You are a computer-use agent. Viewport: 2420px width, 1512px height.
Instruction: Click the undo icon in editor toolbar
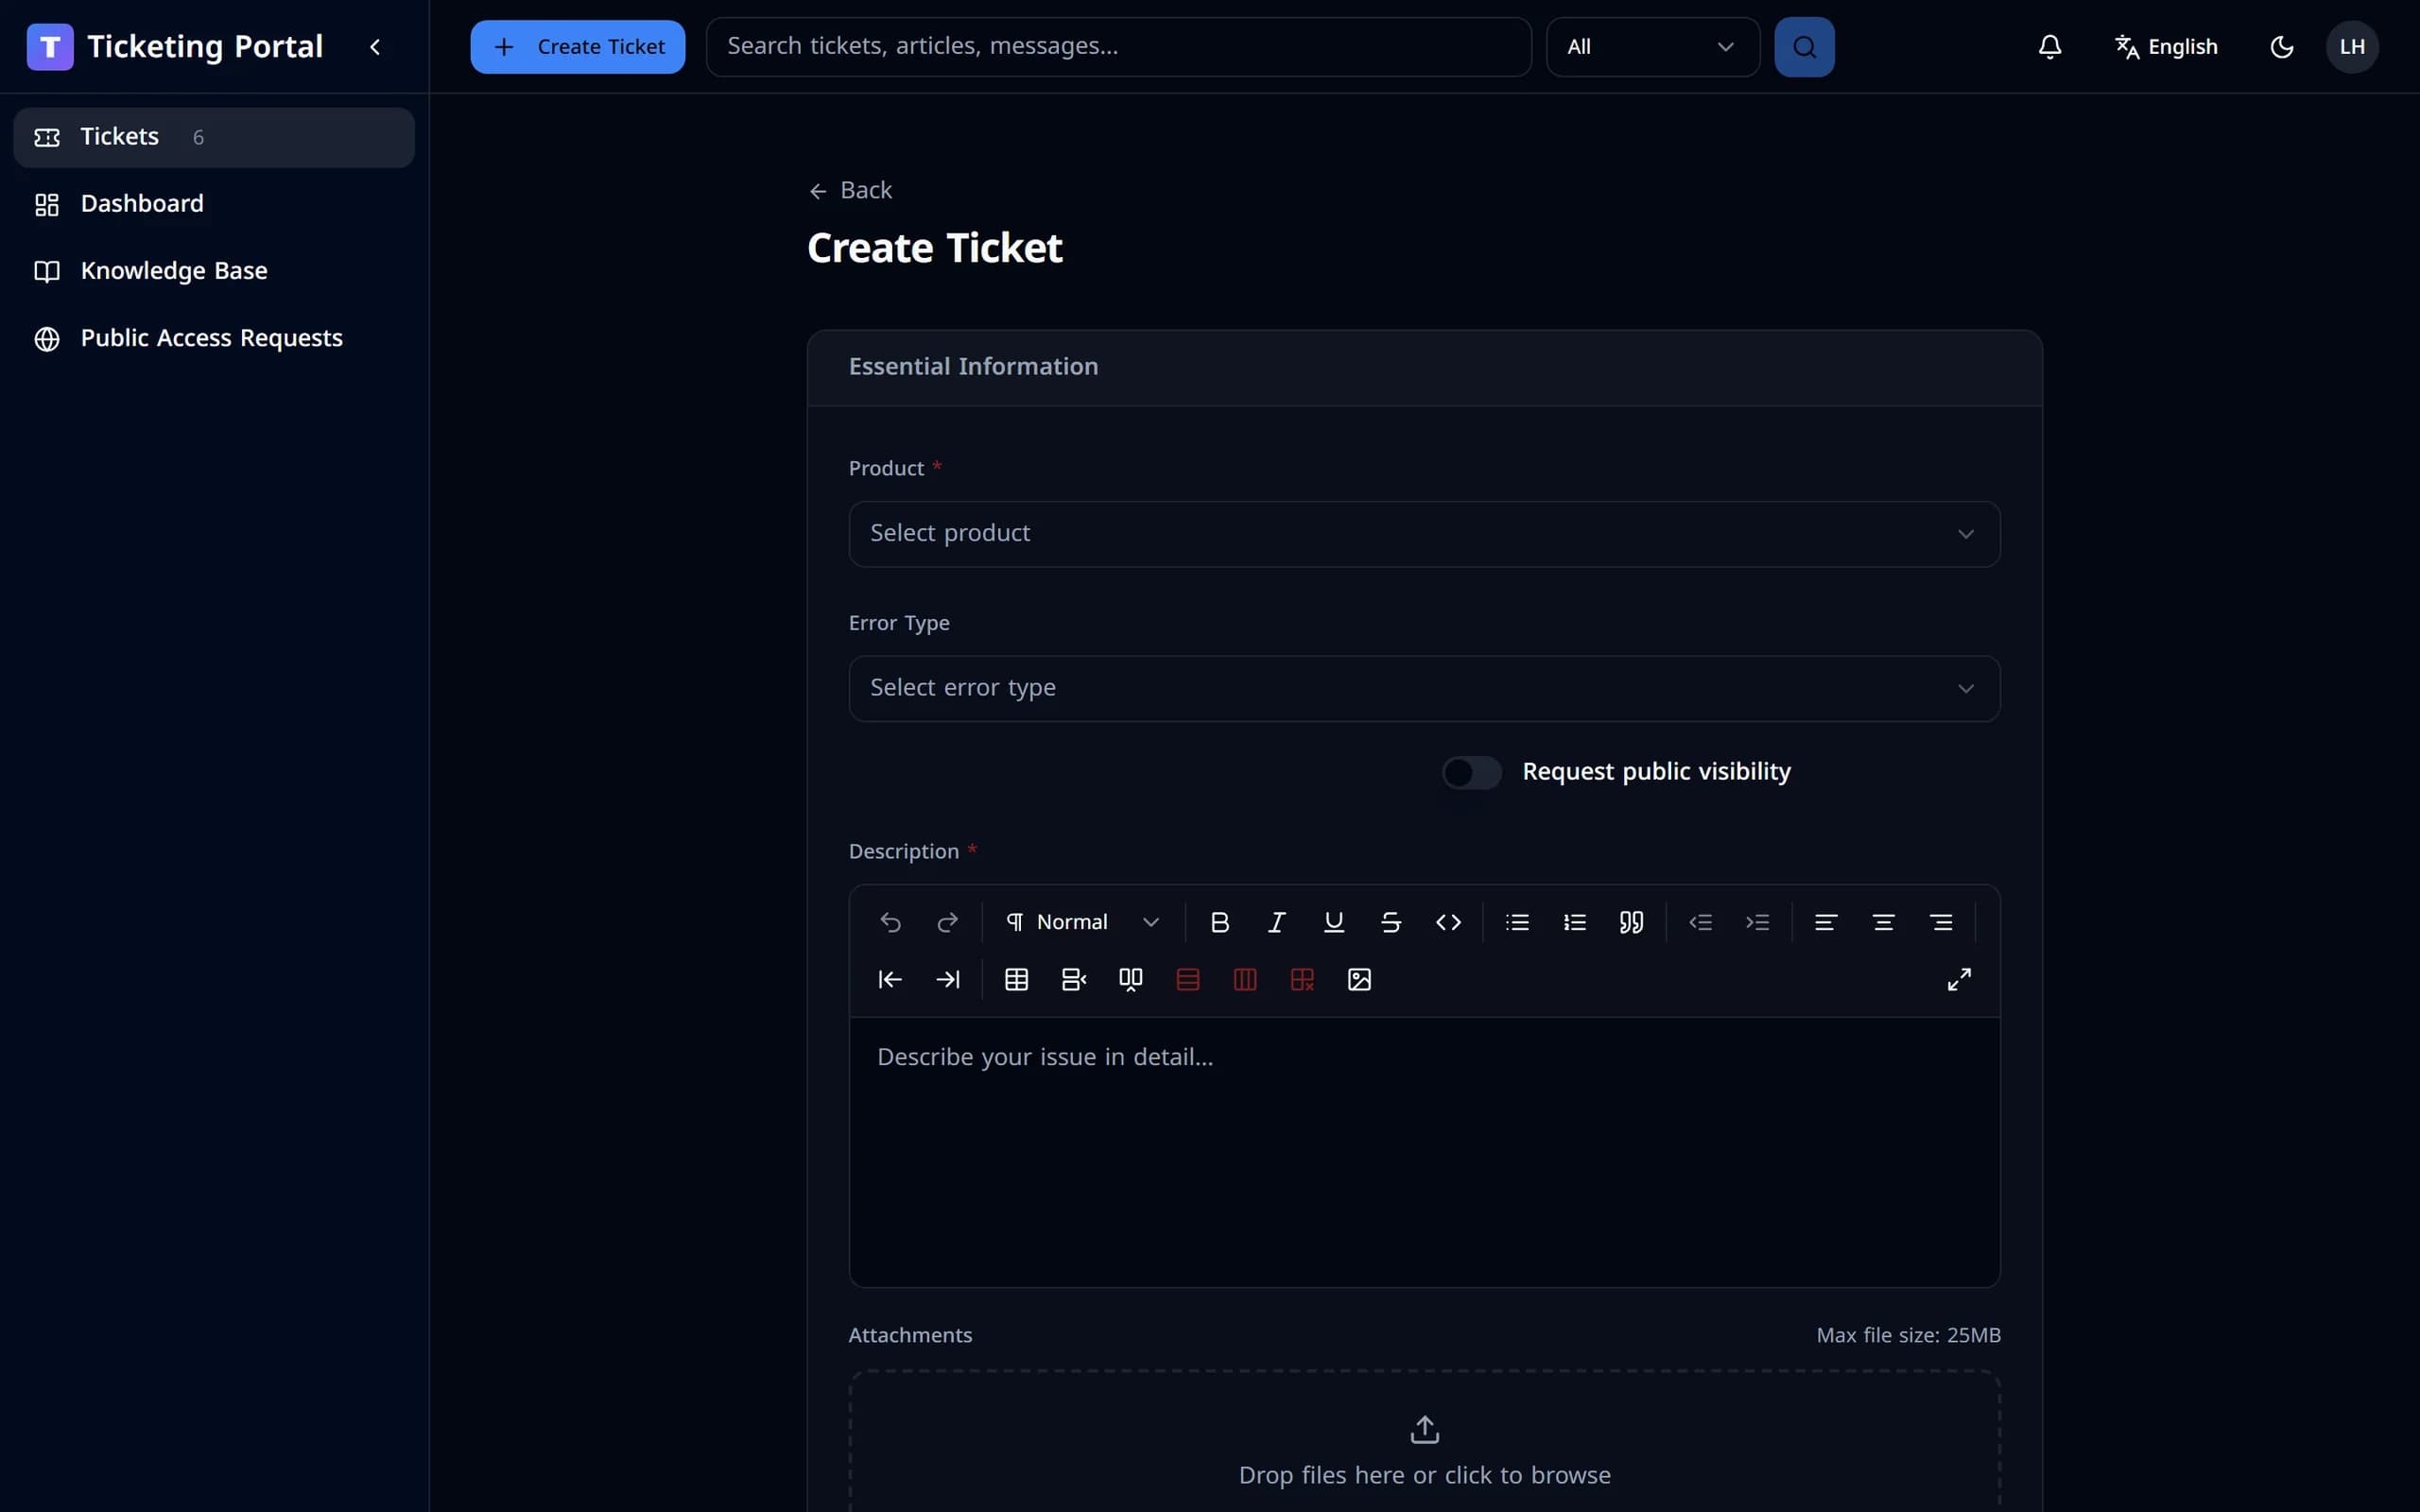tap(890, 922)
